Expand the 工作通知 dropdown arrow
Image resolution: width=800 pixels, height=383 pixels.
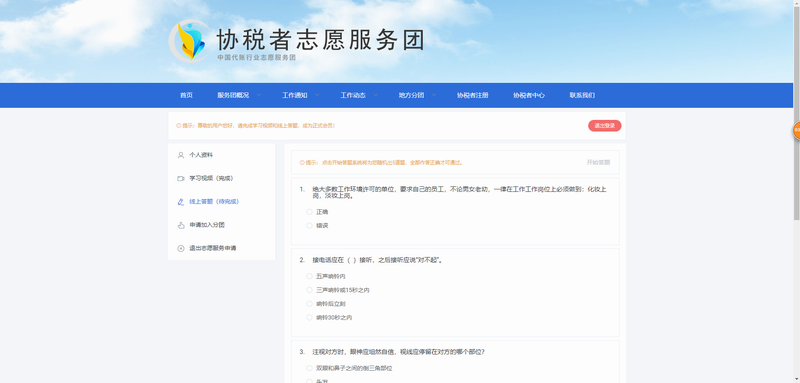pos(317,95)
